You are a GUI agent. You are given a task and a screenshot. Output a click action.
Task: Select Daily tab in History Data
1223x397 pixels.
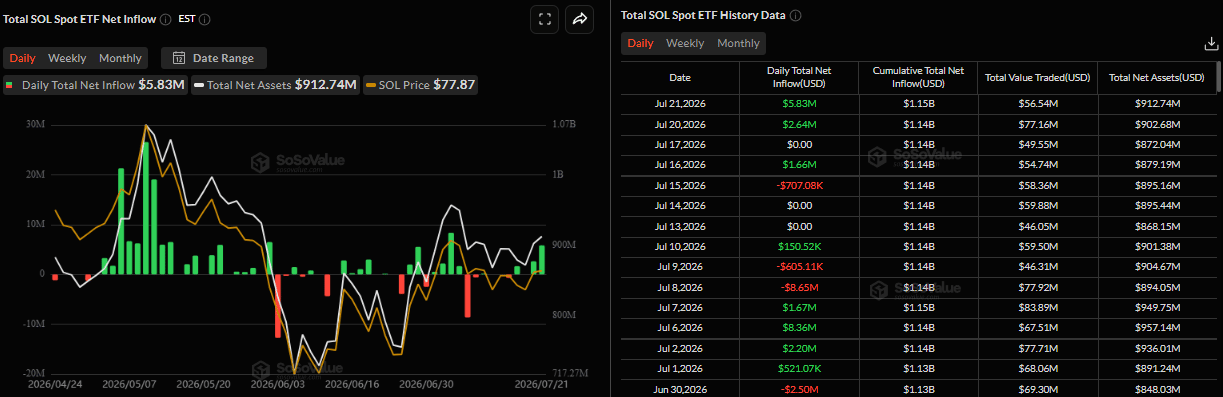640,43
